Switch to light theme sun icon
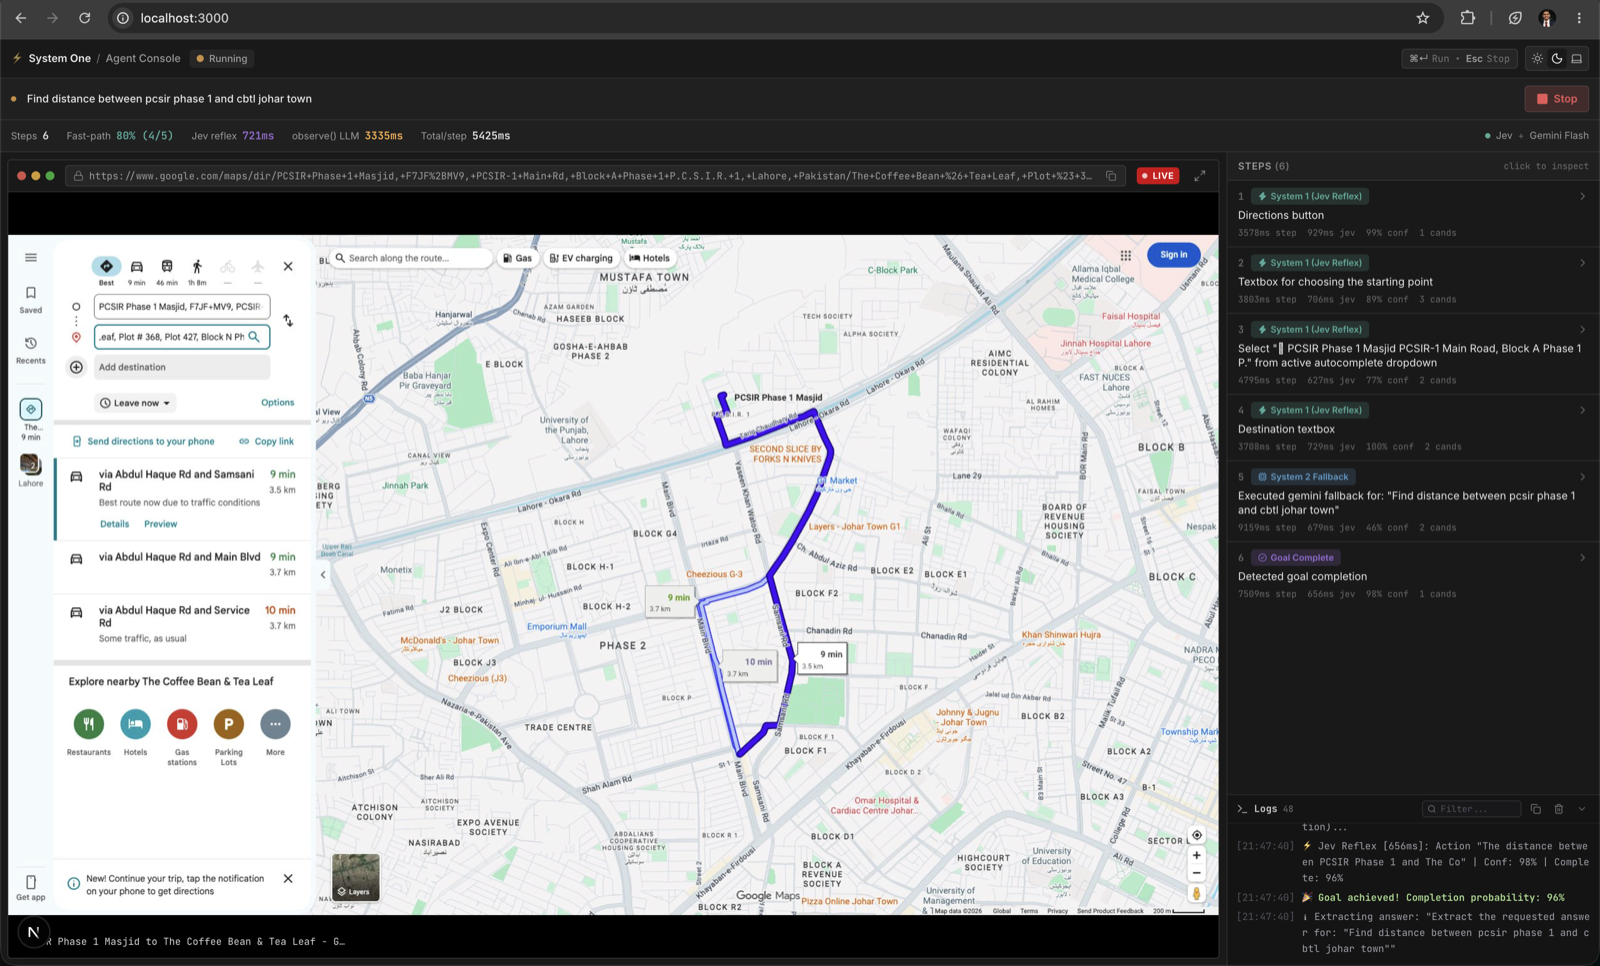1600x966 pixels. [1538, 58]
